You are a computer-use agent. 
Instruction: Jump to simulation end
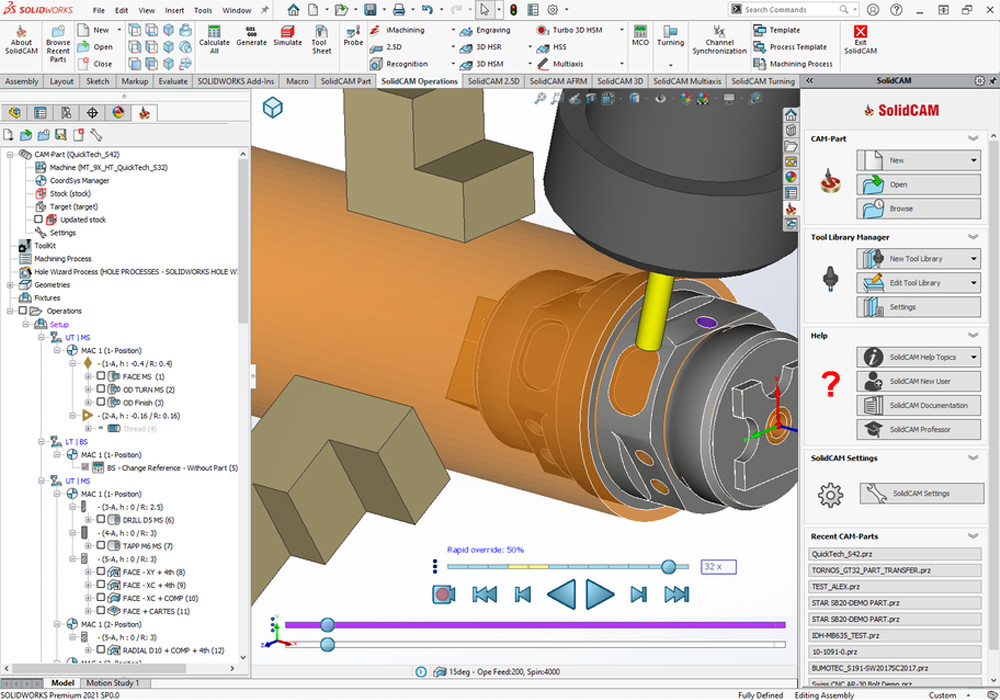tap(676, 594)
